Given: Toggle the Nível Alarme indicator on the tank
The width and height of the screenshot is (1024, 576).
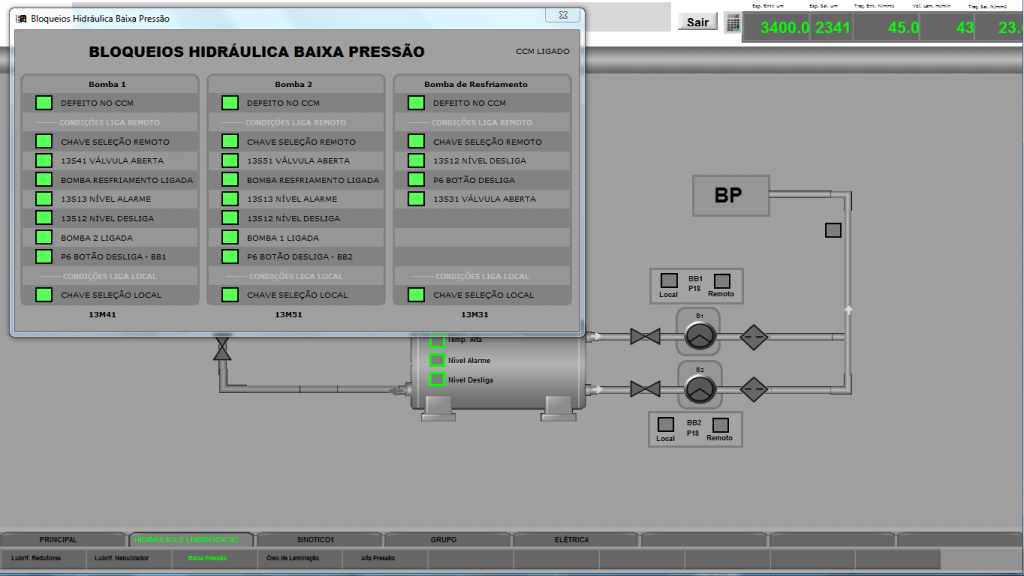Looking at the screenshot, I should click(437, 360).
